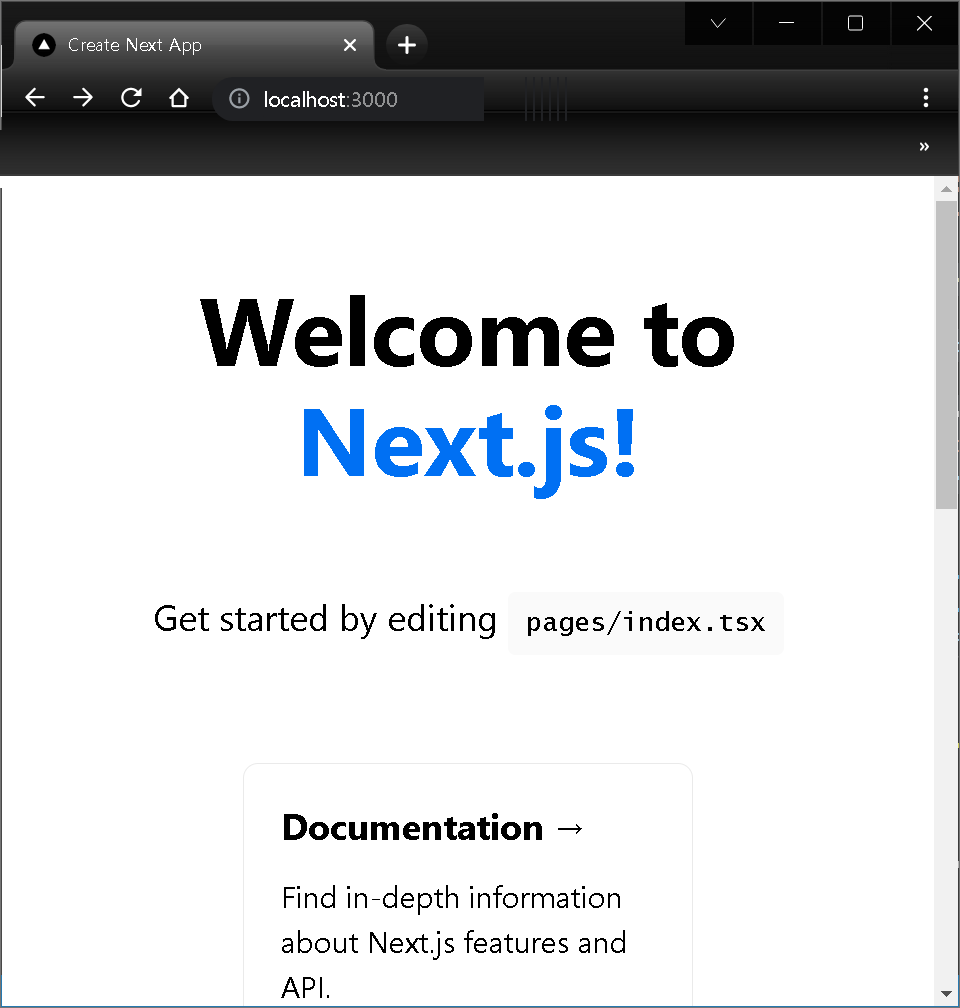The image size is (960, 1008).
Task: Open the Documentation card
Action: click(468, 885)
